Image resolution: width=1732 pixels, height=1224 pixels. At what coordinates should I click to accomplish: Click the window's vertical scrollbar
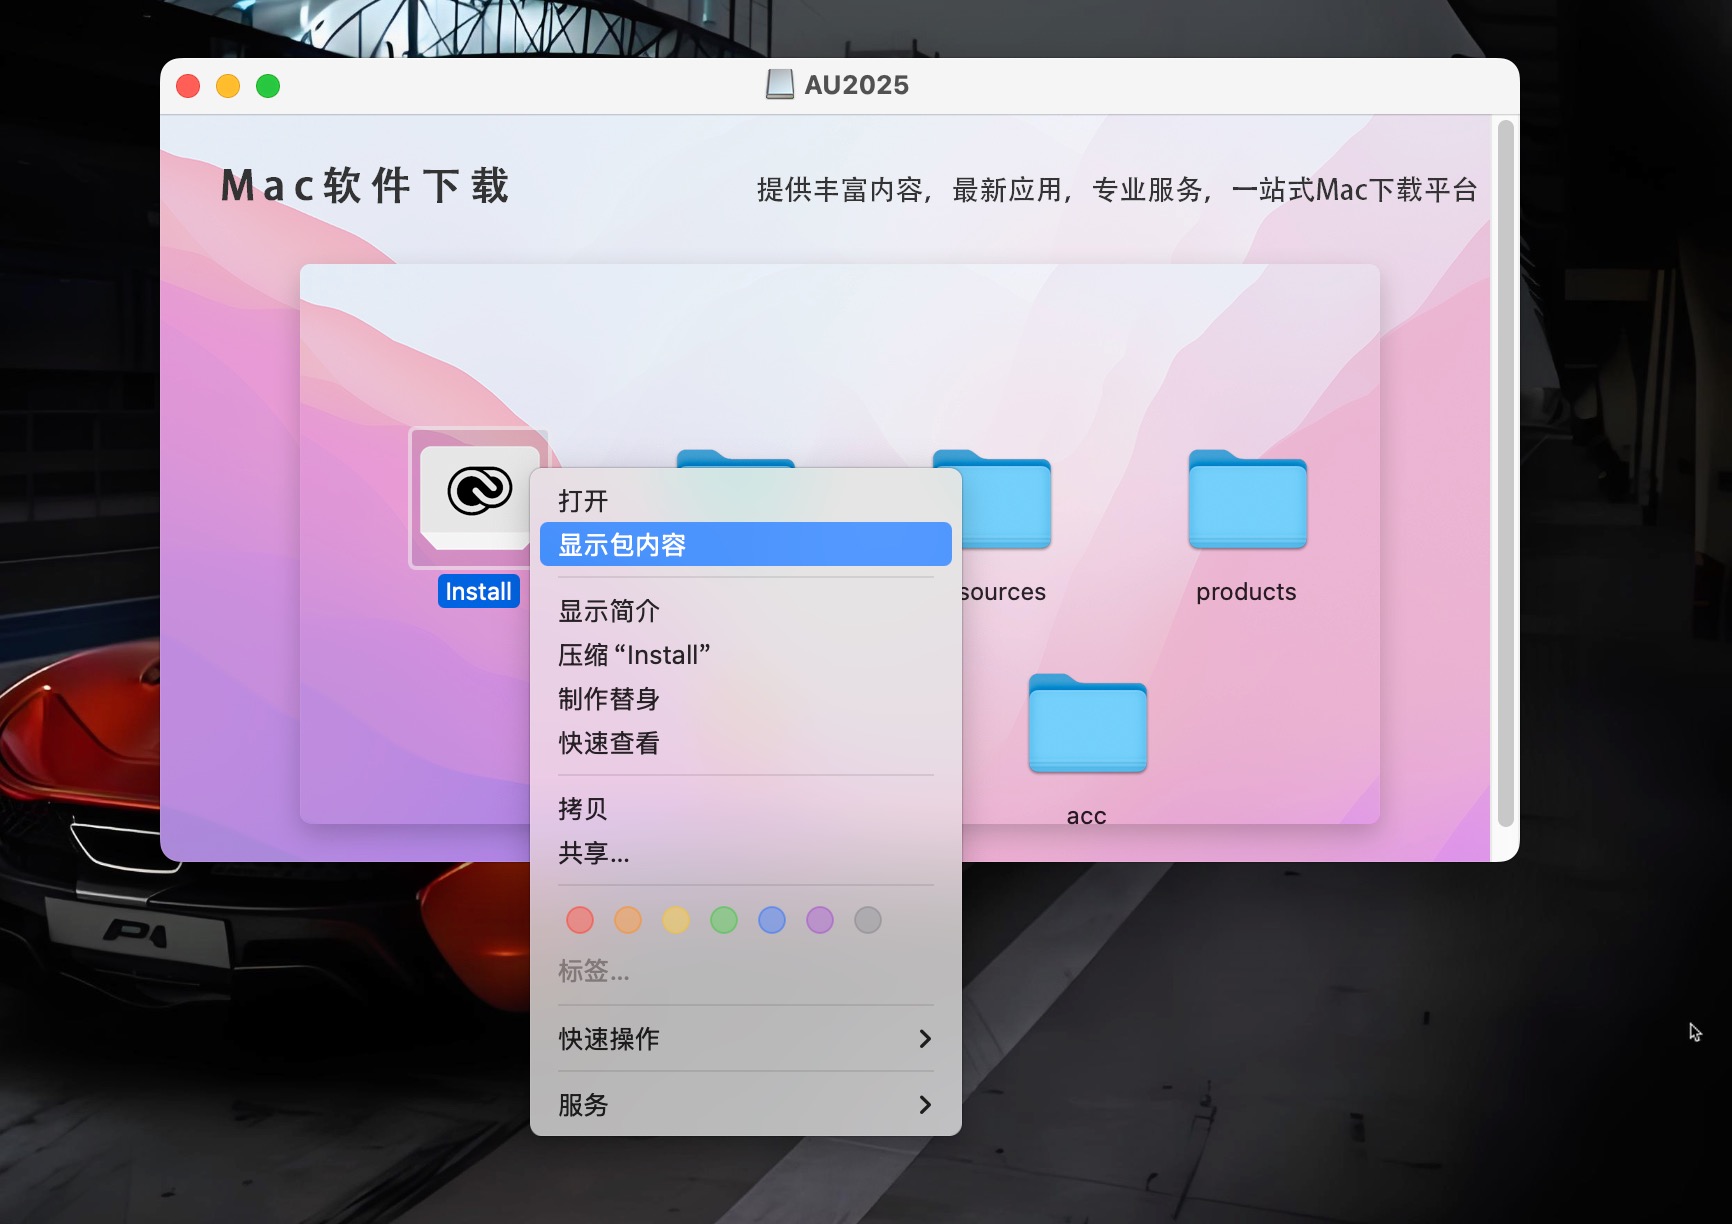(1505, 470)
